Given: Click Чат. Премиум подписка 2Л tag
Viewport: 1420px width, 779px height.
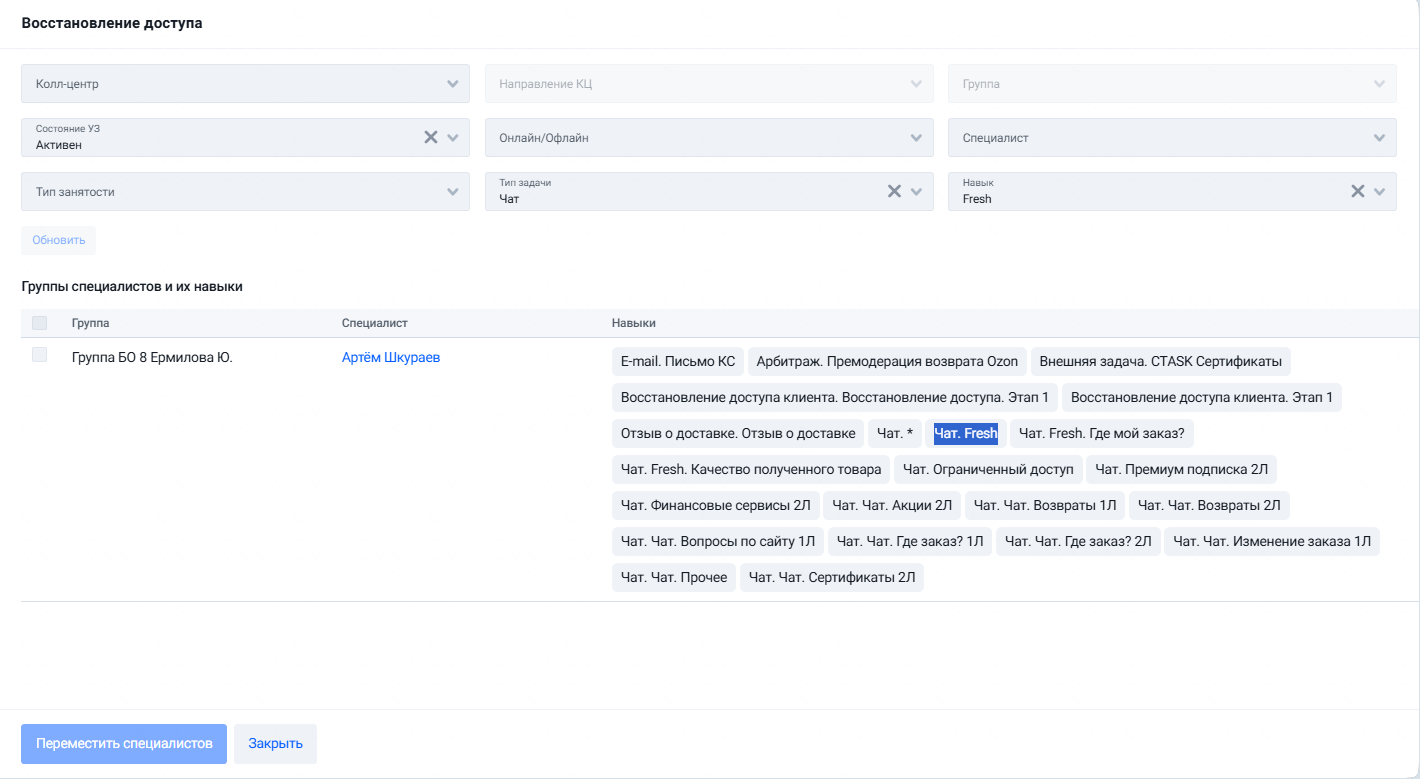Looking at the screenshot, I should pyautogui.click(x=1182, y=469).
